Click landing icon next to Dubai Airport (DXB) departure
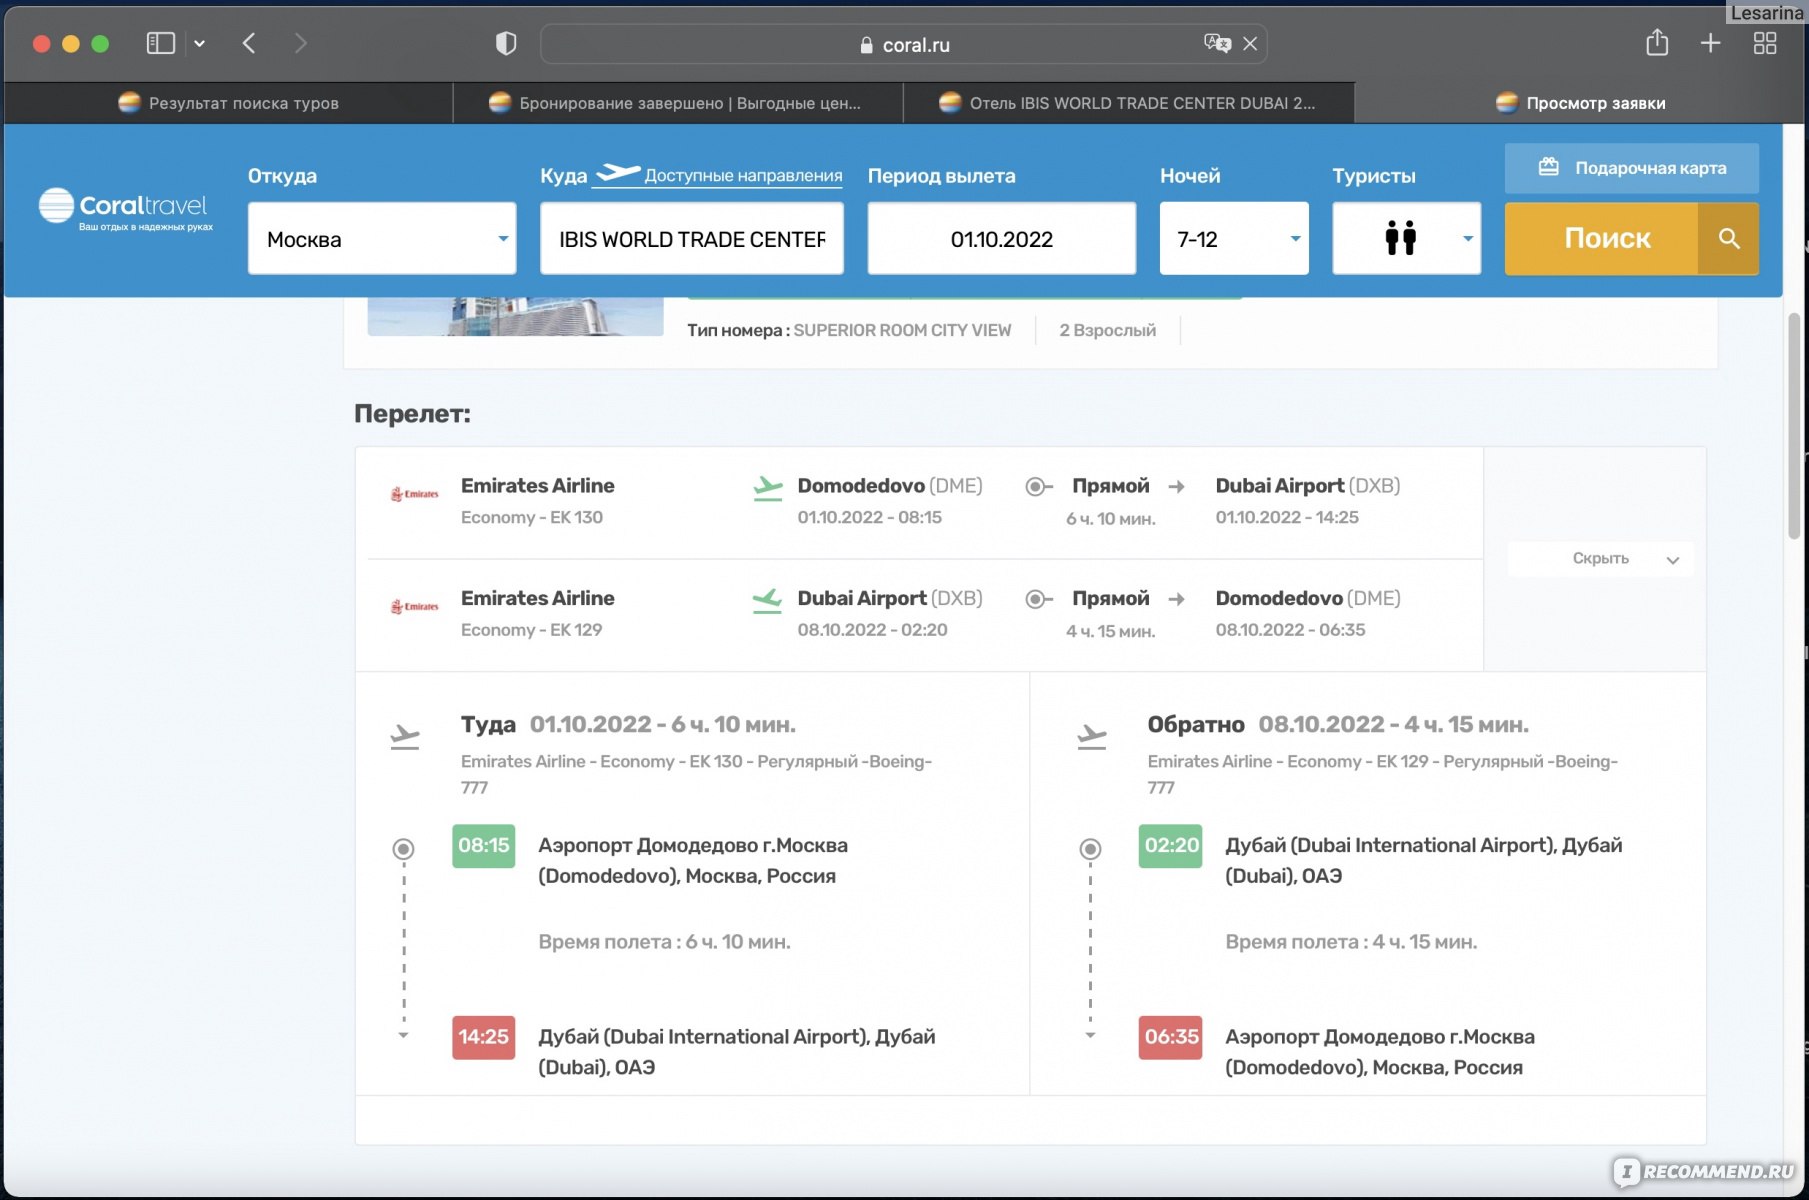This screenshot has width=1809, height=1200. [767, 600]
